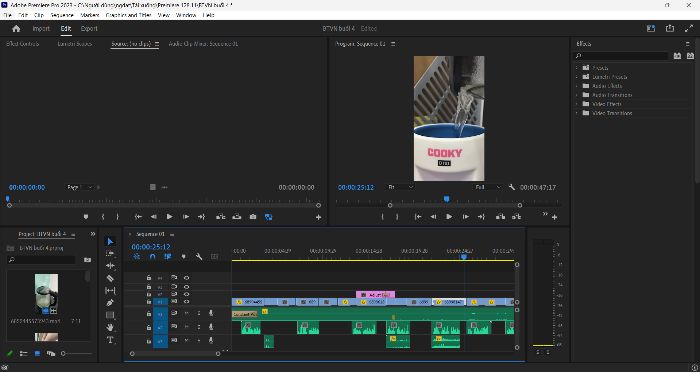Step forward one frame in Program monitor
Image resolution: width=700 pixels, height=372 pixels.
coord(465,217)
